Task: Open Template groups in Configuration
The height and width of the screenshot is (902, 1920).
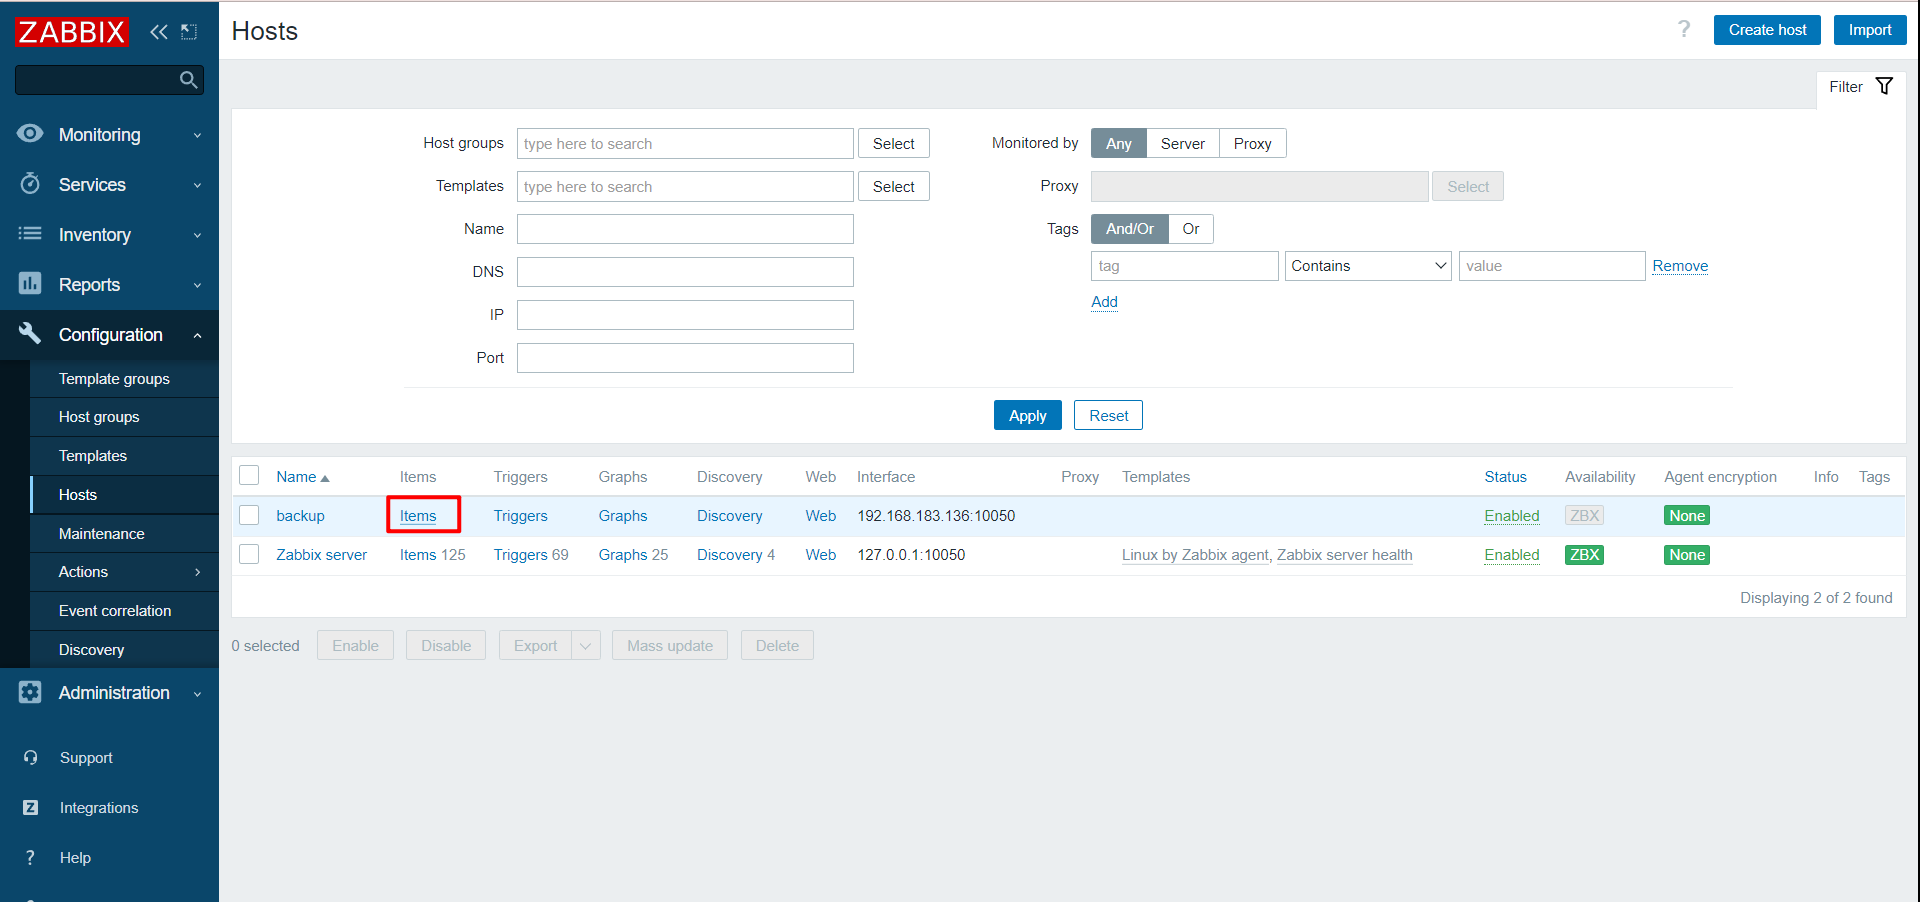Action: [114, 379]
